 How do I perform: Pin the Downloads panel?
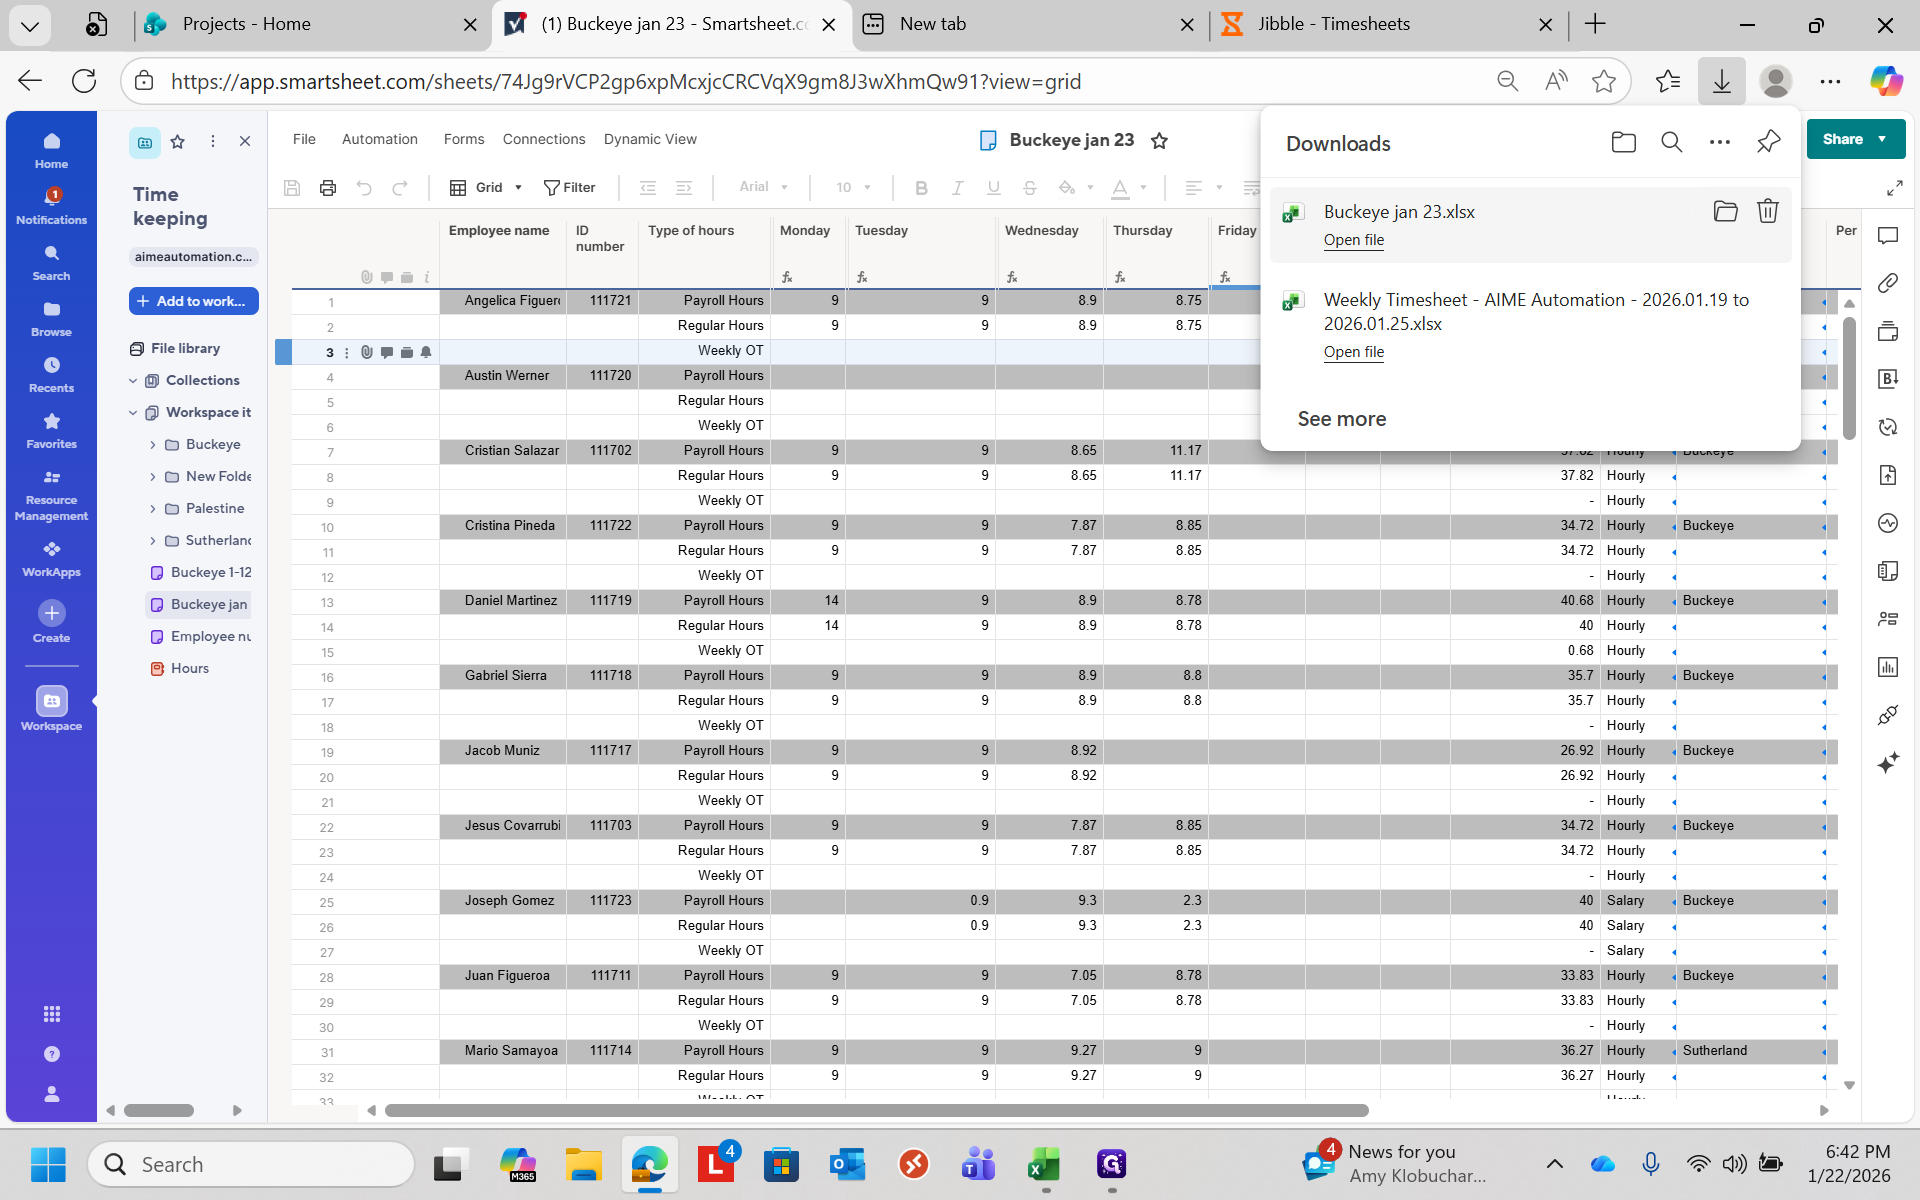[1767, 142]
